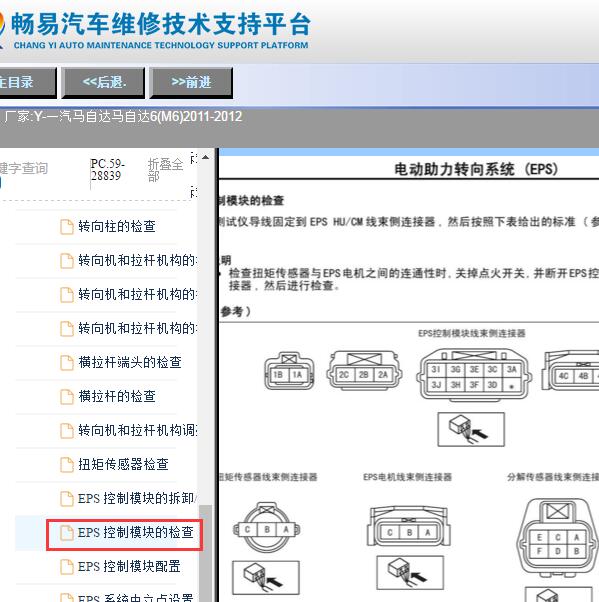The width and height of the screenshot is (599, 602).
Task: Click the document icon beside 转向机和拉杆机构调
Action: click(x=67, y=431)
